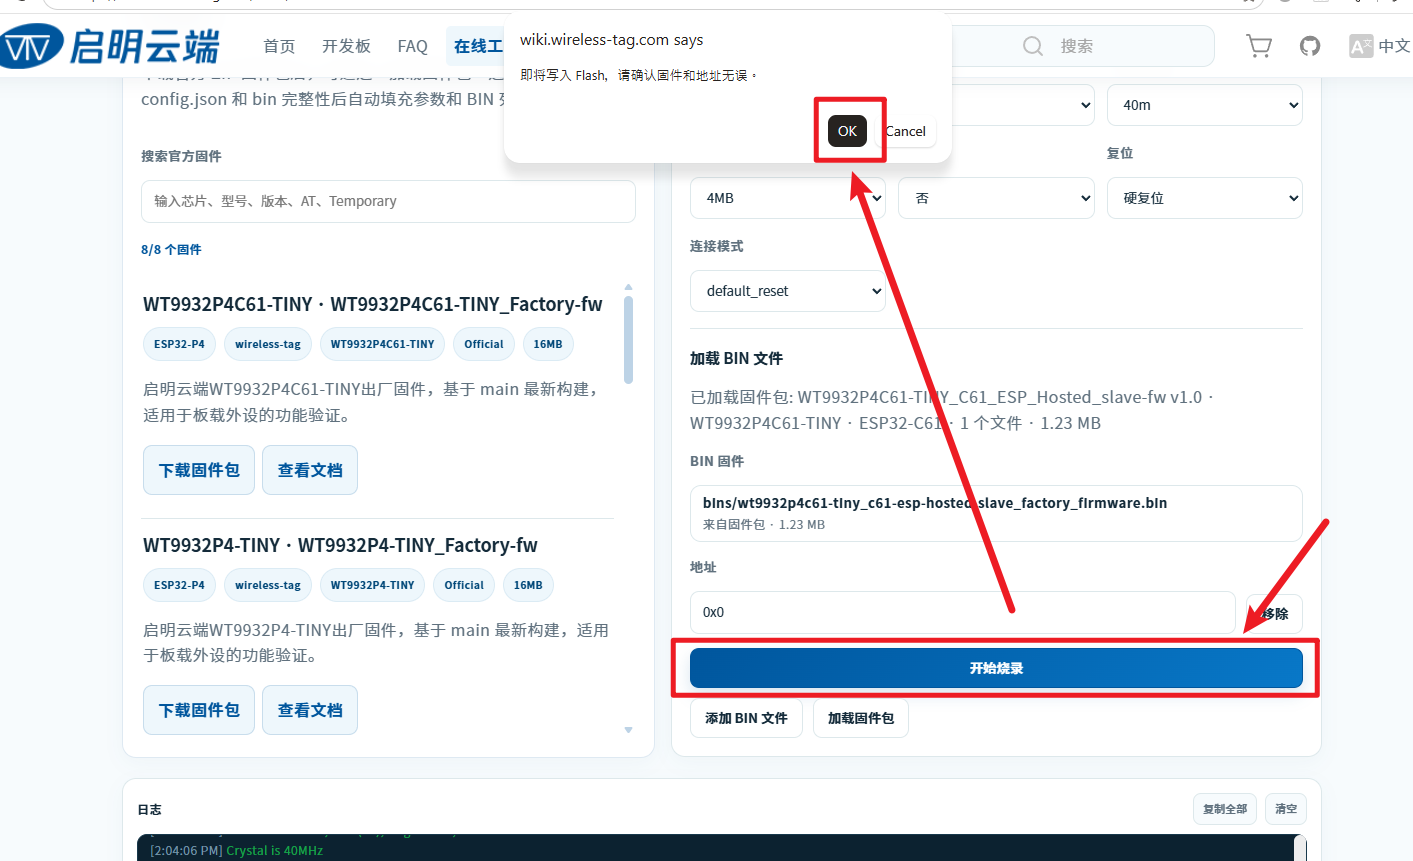
Task: View docs for WT9932P4C61-TINY firmware
Action: pyautogui.click(x=310, y=470)
